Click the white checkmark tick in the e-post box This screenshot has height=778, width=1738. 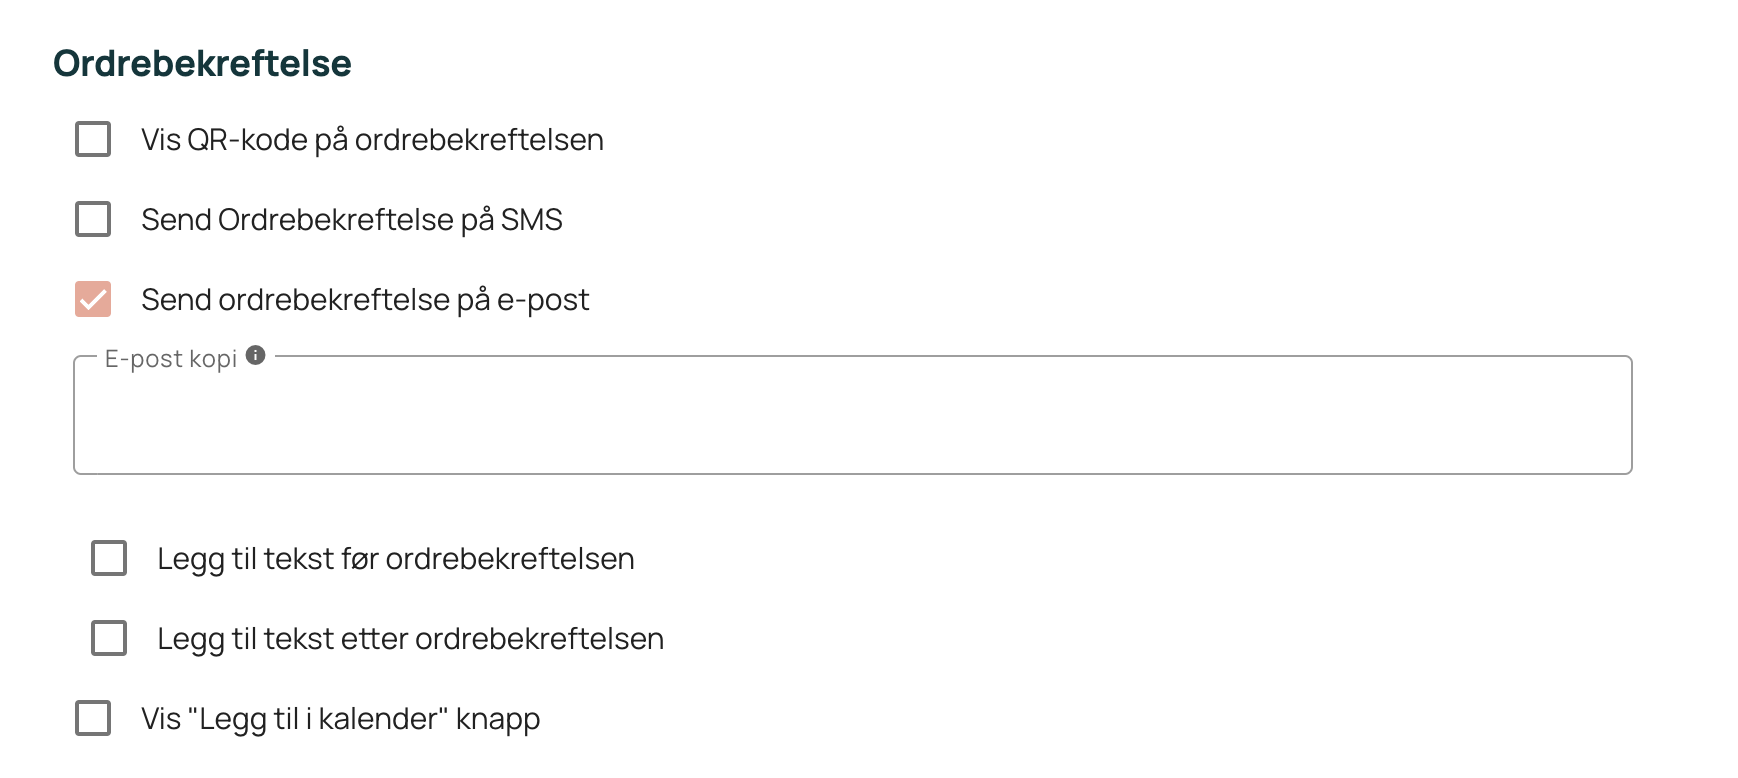pos(93,299)
